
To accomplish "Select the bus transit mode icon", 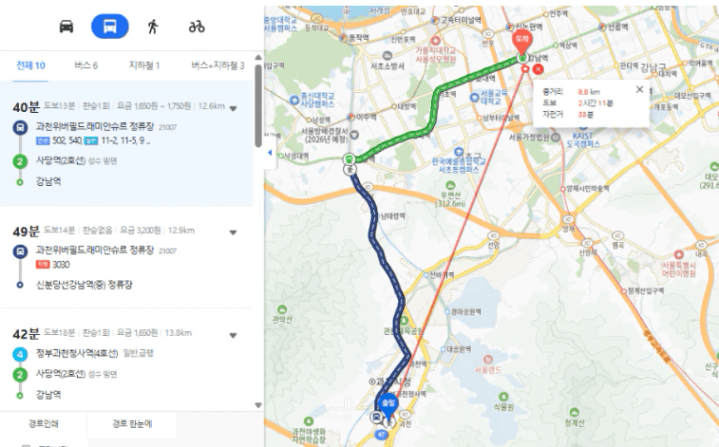I will [x=110, y=26].
